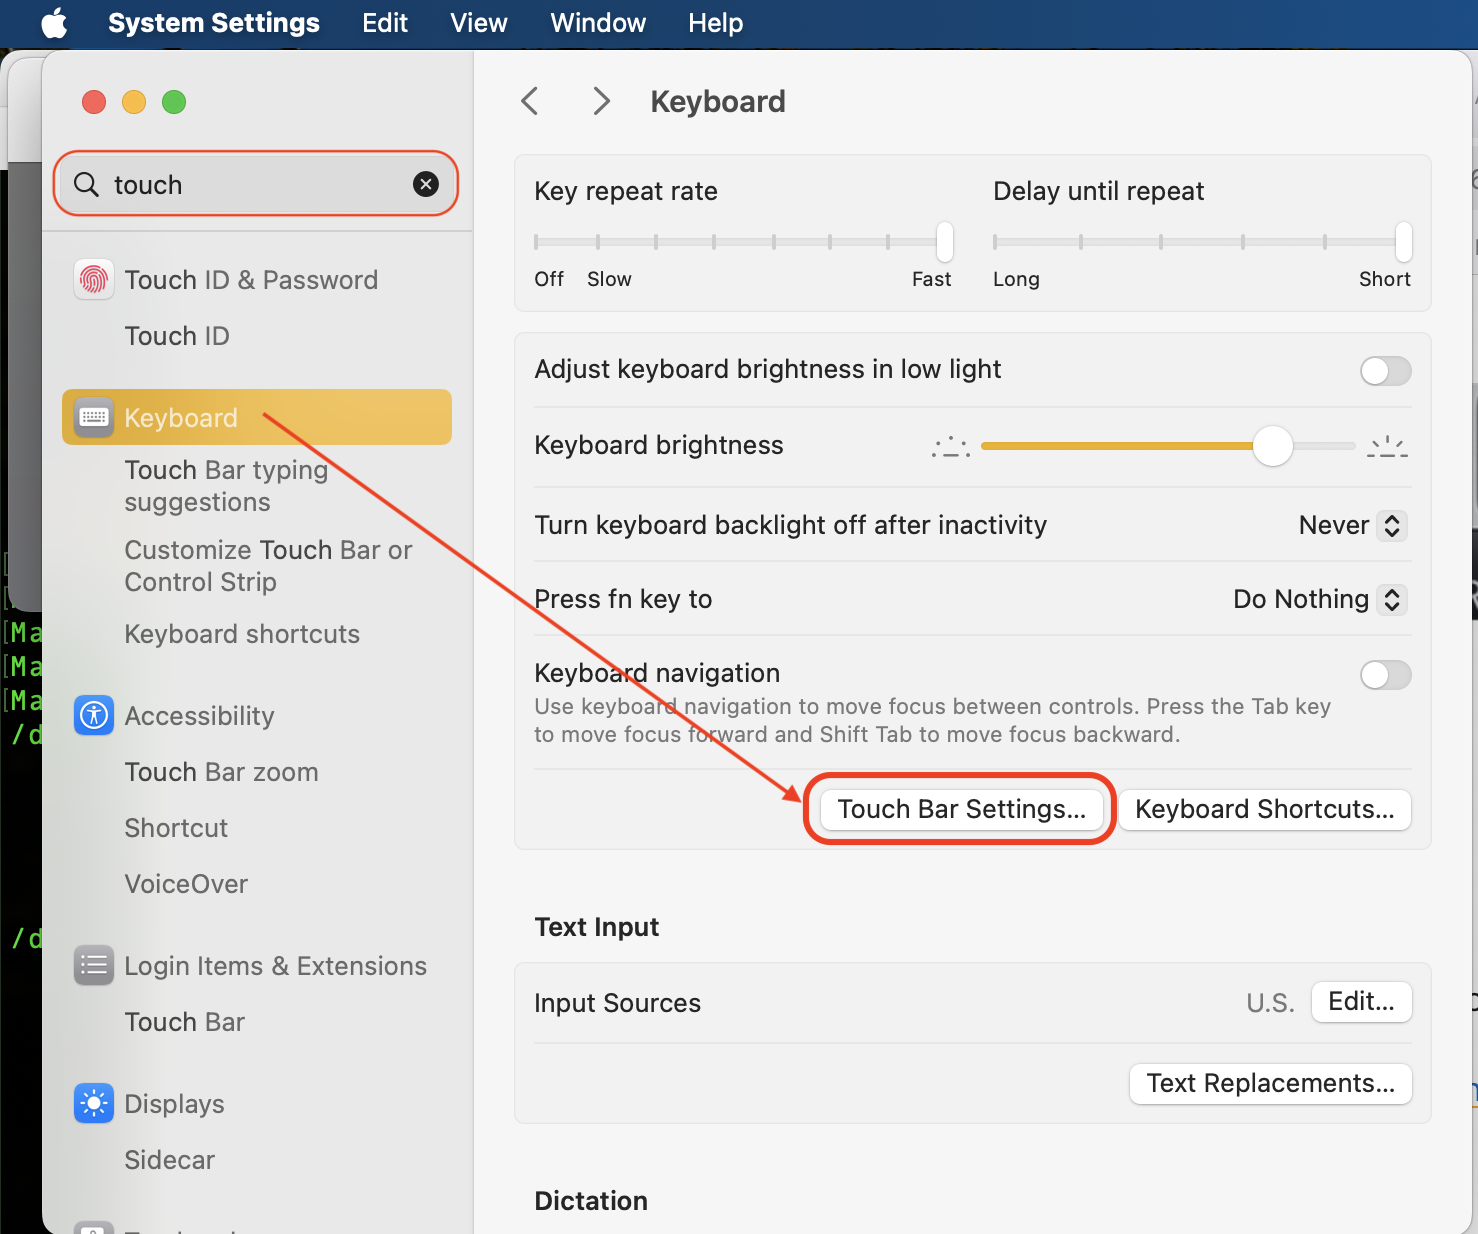Open Touch Bar under Login Items
Image resolution: width=1478 pixels, height=1234 pixels.
(x=184, y=1022)
